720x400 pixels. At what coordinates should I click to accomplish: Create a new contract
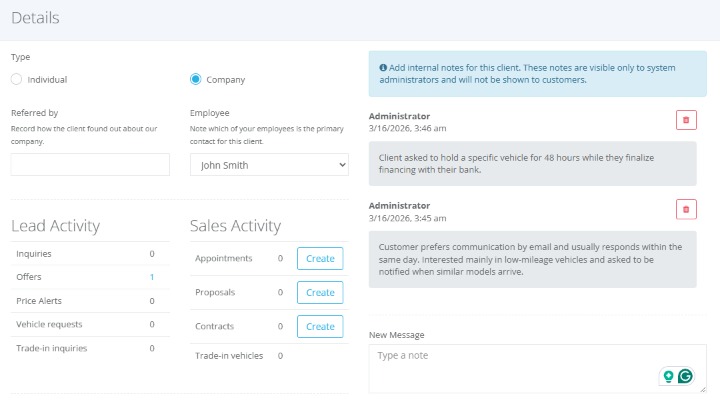point(320,327)
